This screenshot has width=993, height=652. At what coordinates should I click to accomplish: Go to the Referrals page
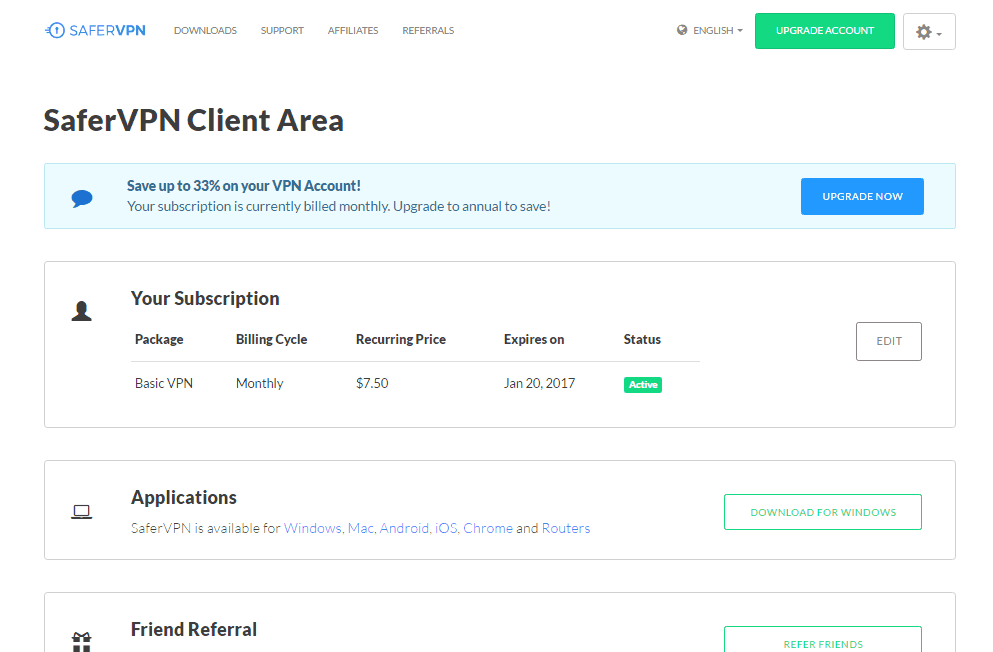[428, 30]
